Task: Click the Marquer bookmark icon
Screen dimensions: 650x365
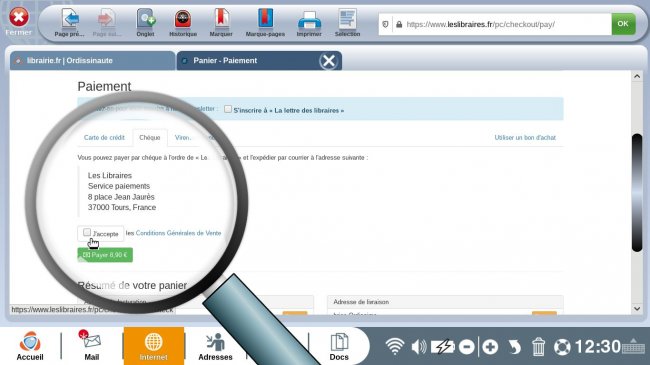Action: pos(221,19)
